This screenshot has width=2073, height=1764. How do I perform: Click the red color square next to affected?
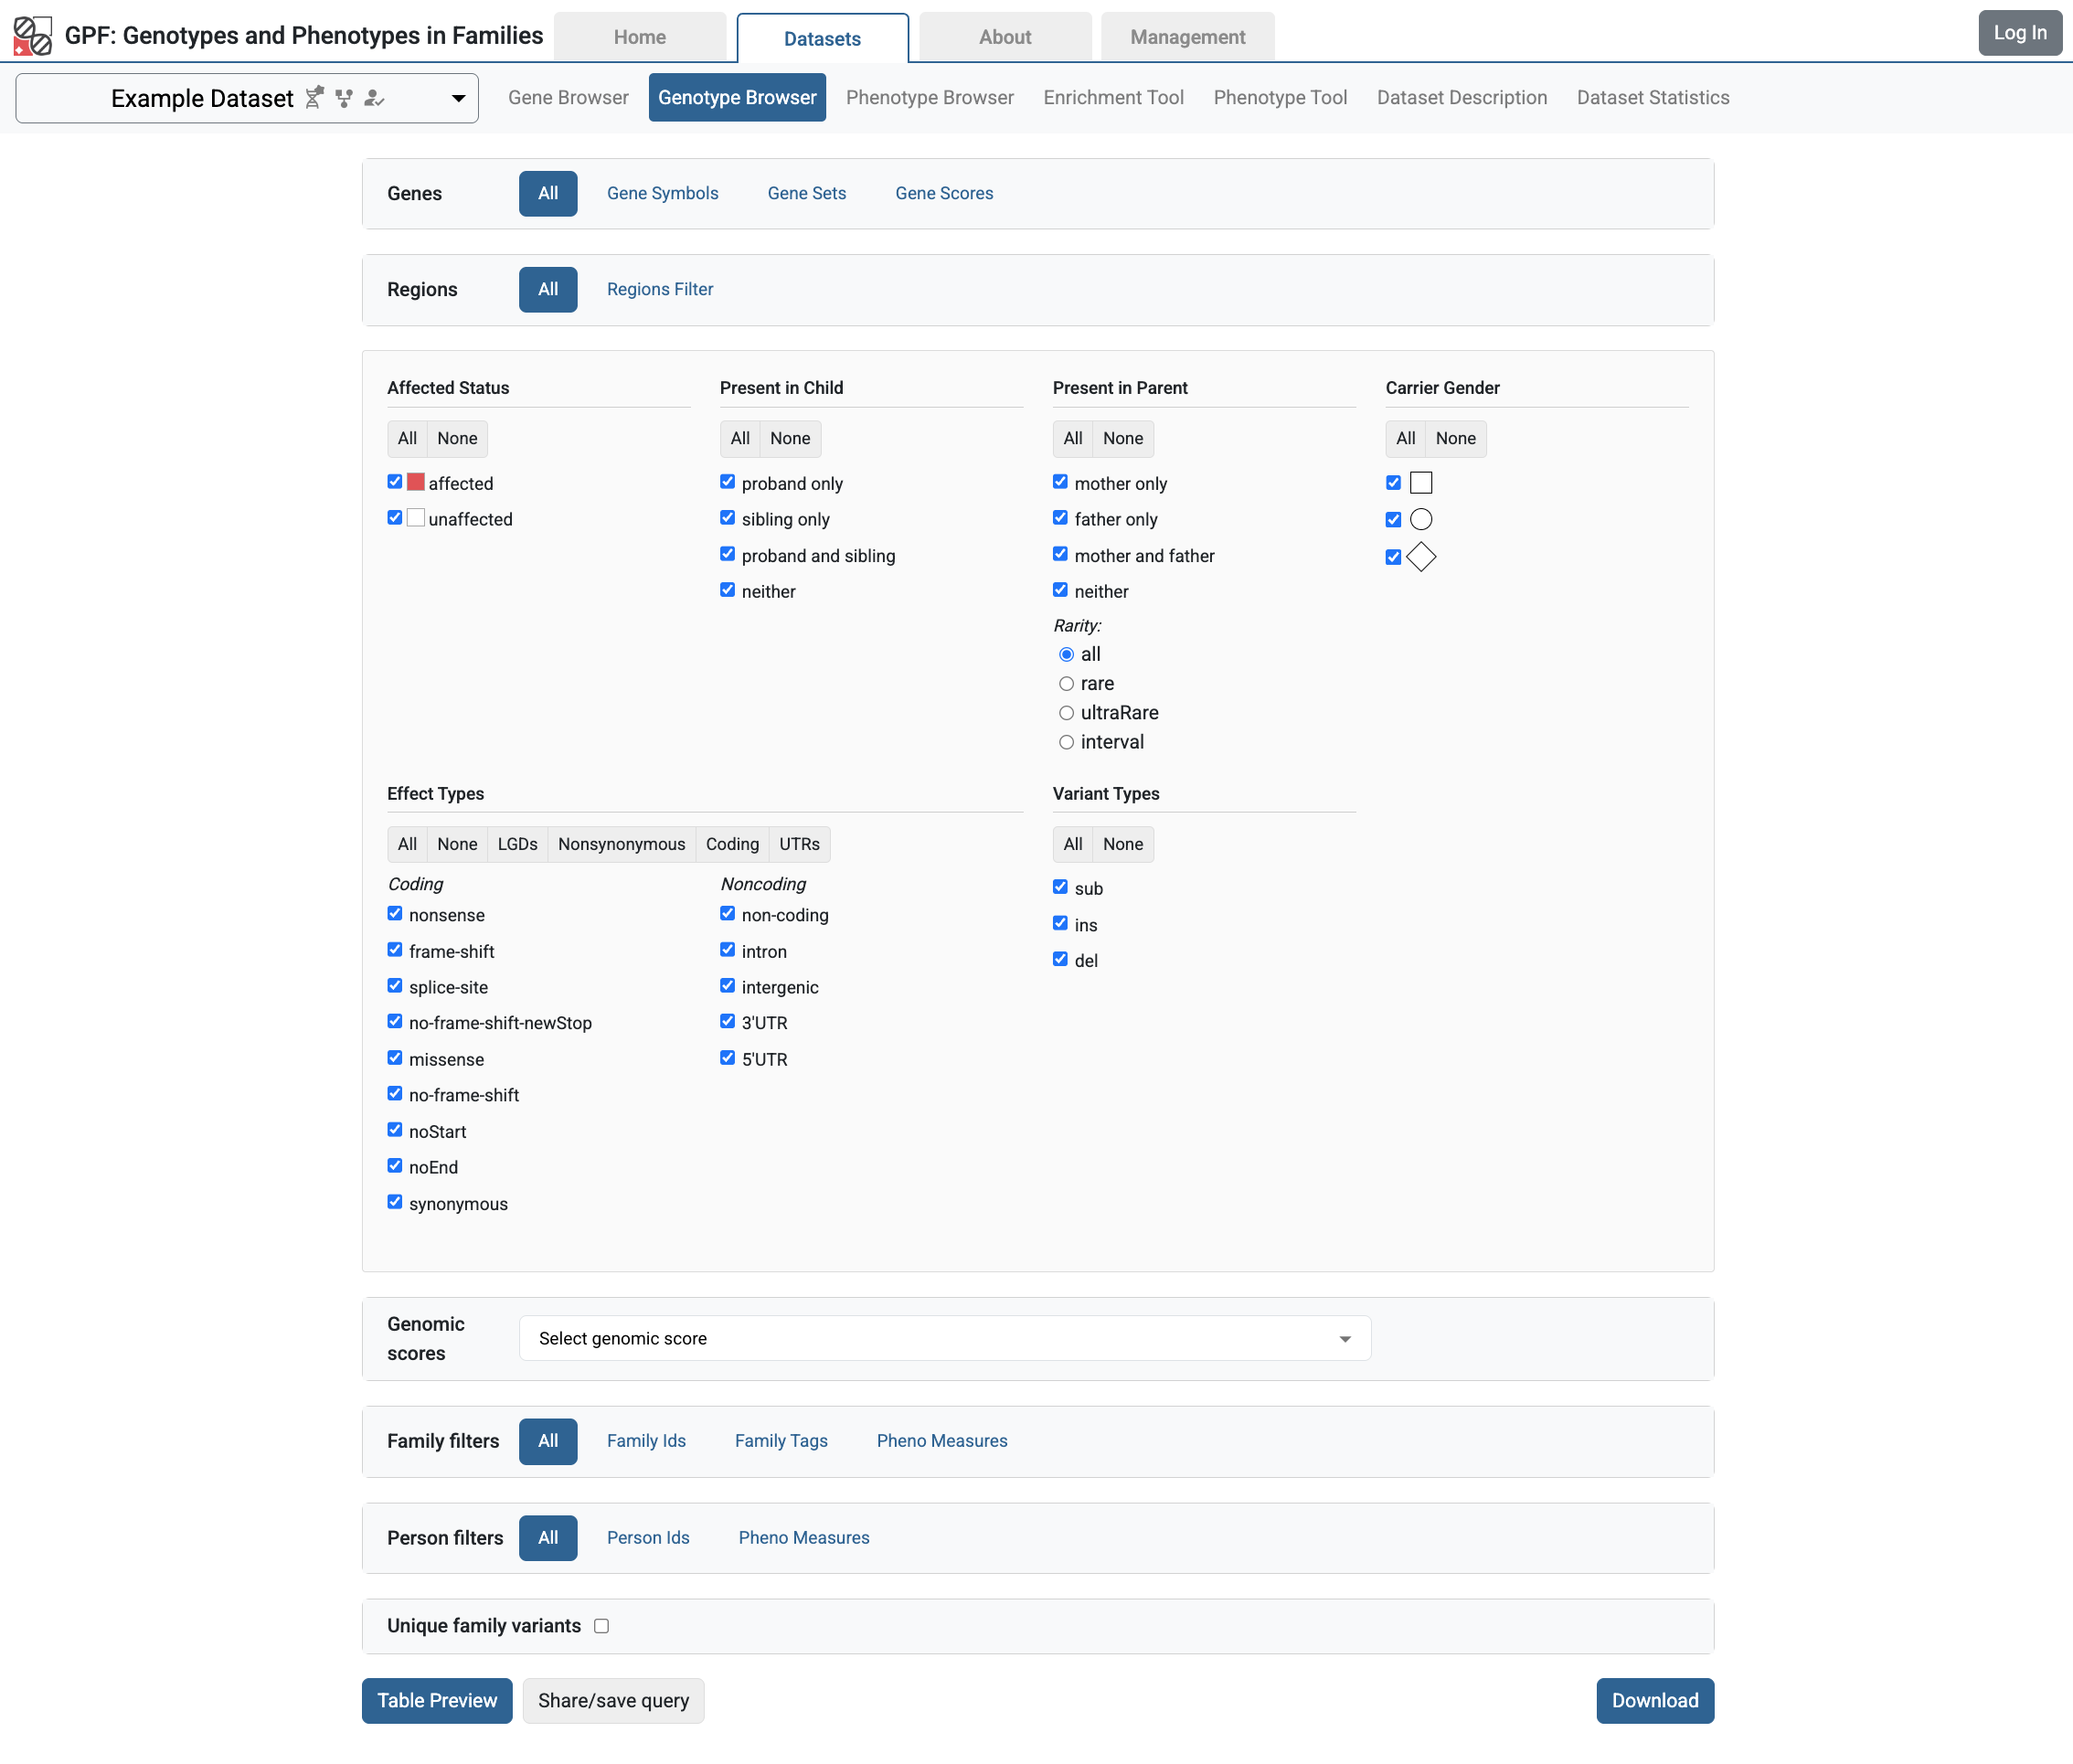point(415,481)
